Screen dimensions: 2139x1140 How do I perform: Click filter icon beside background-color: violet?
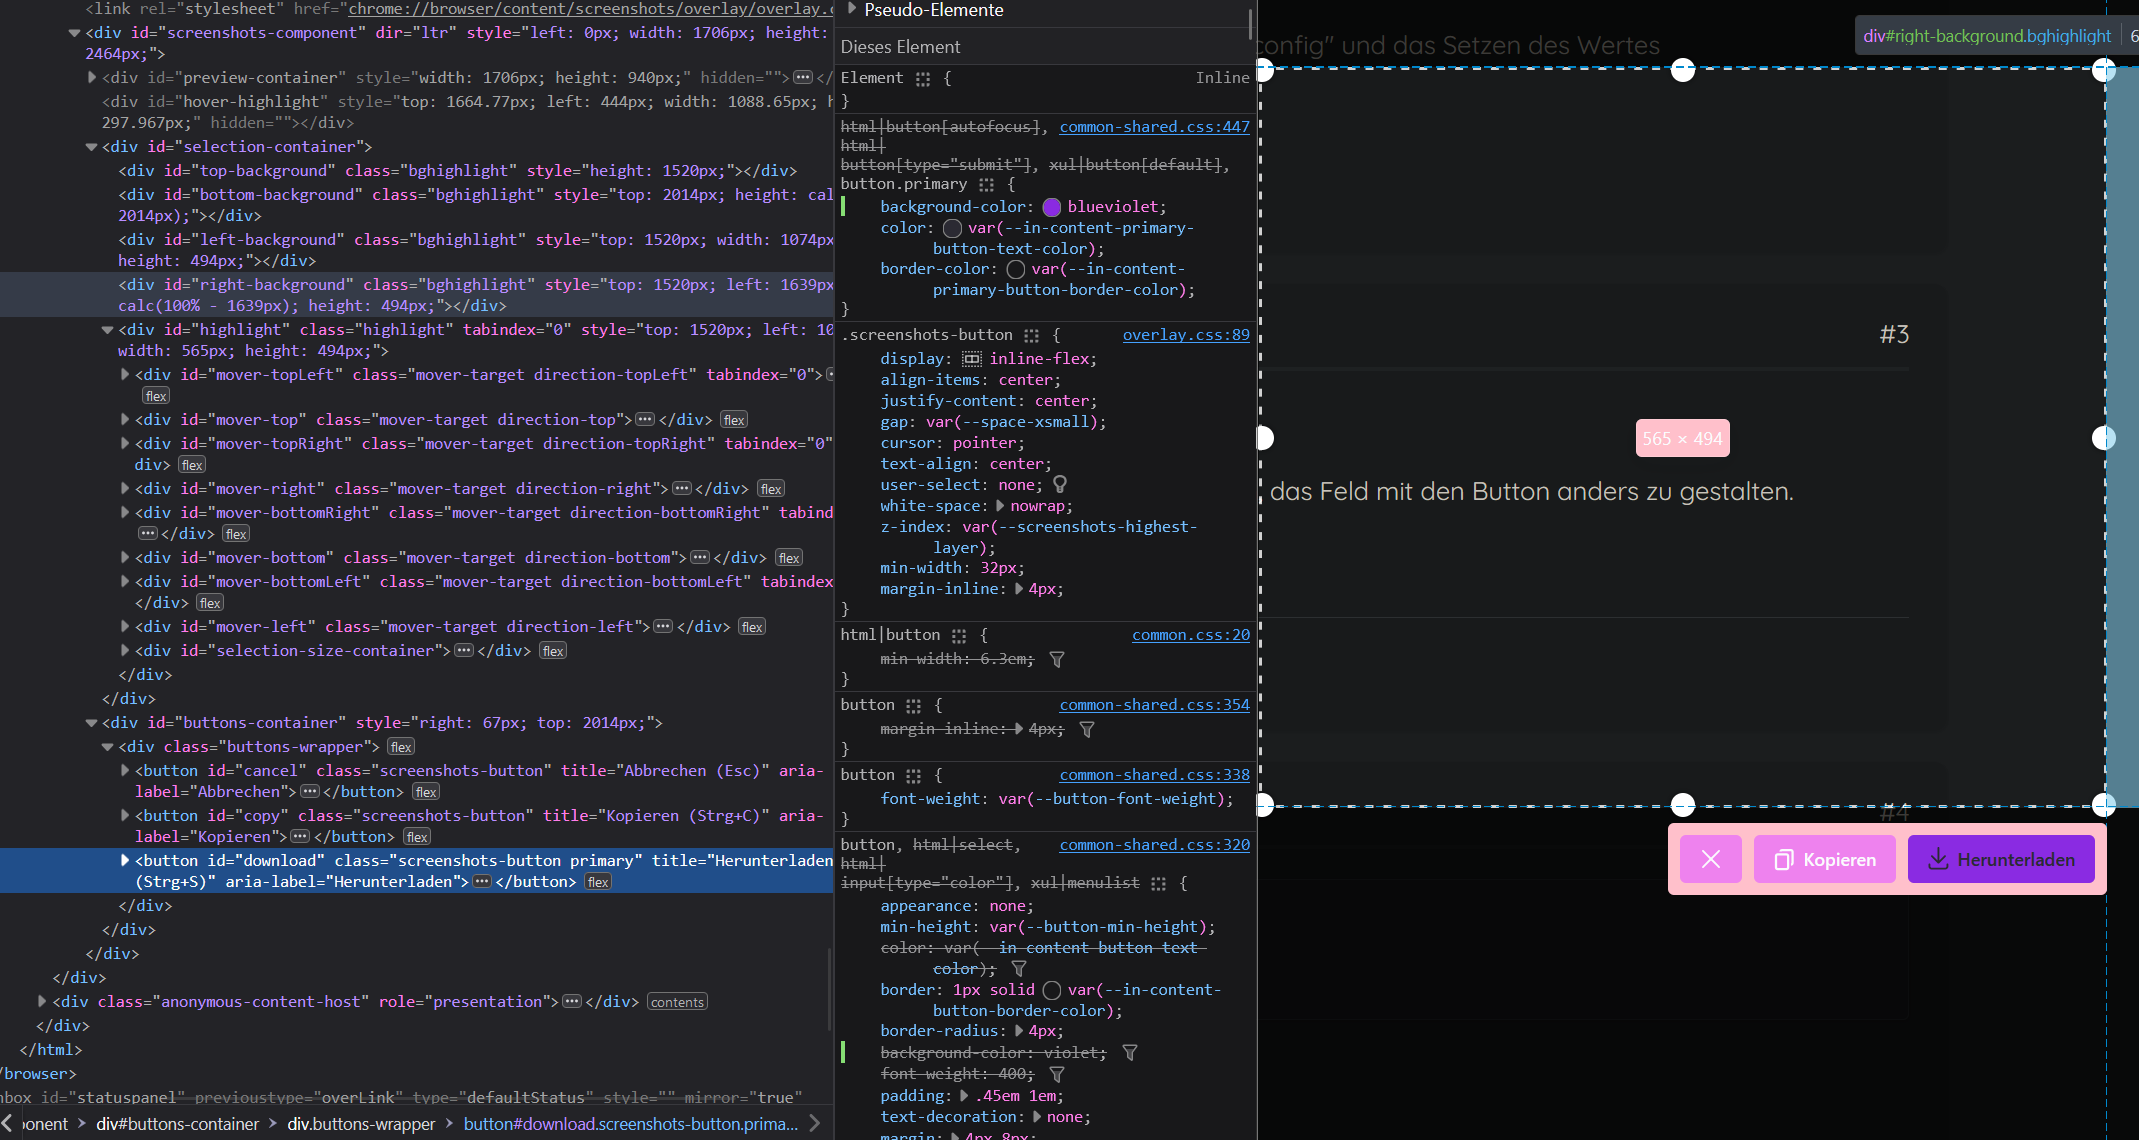coord(1129,1053)
